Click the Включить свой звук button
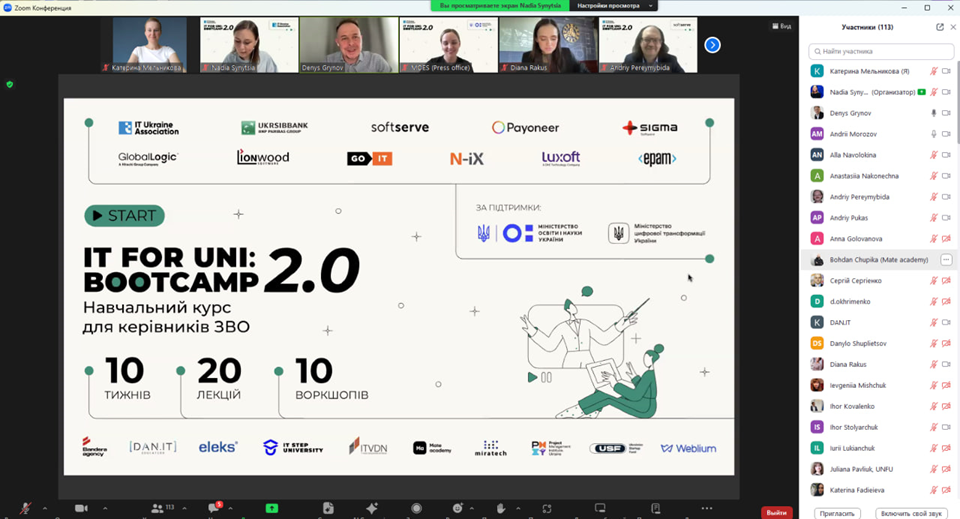 pos(911,513)
